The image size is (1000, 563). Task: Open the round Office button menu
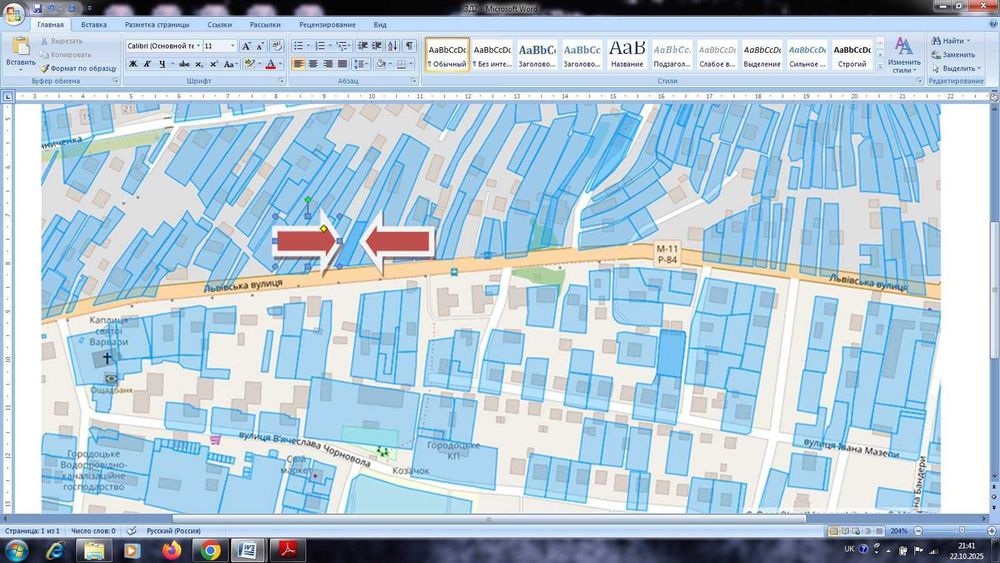coord(13,13)
